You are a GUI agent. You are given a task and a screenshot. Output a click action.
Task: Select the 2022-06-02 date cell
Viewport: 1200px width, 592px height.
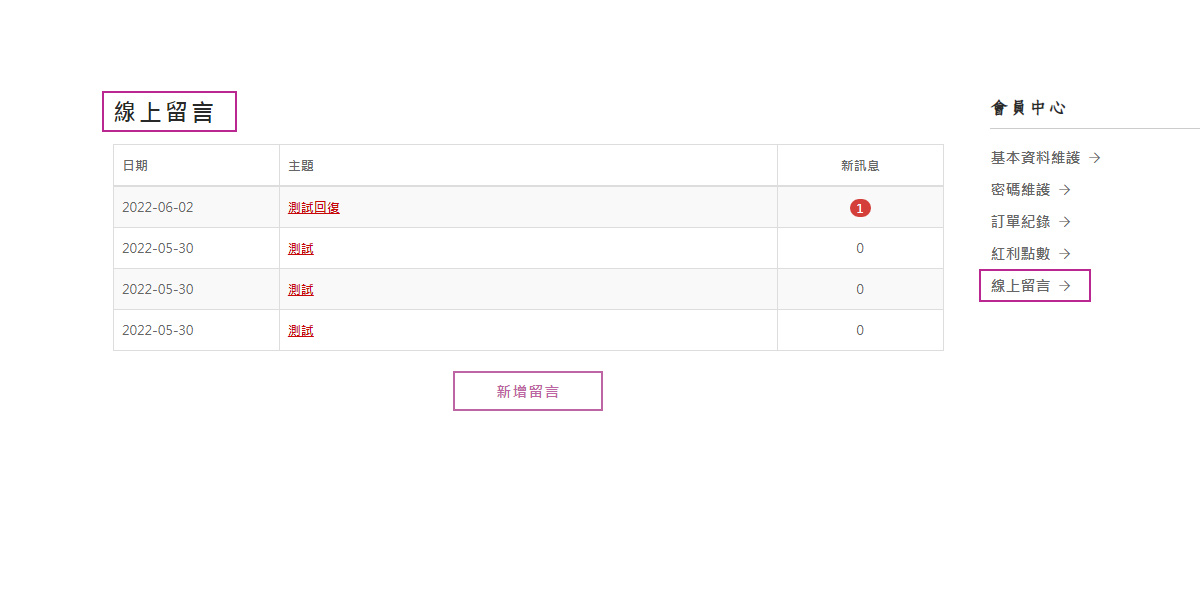pyautogui.click(x=196, y=207)
